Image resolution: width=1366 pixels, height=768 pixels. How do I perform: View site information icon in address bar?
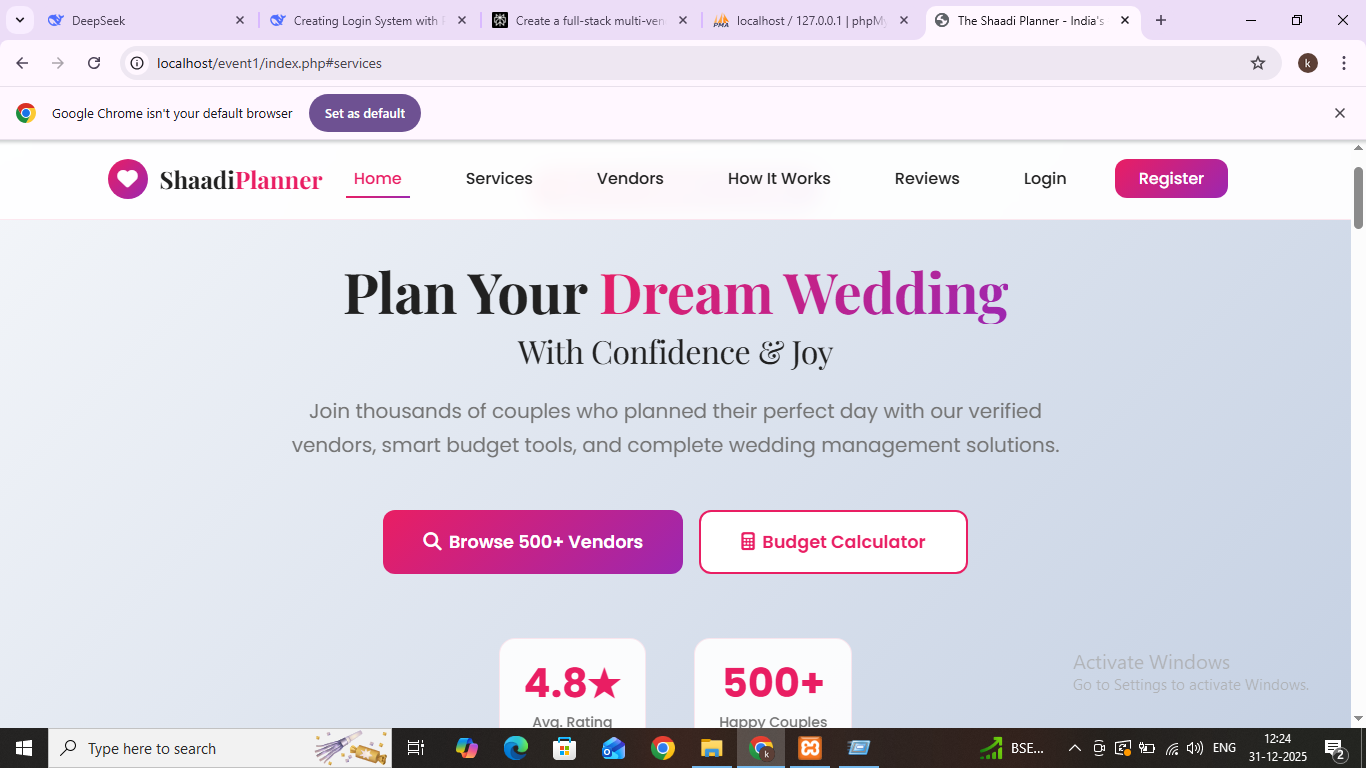click(138, 63)
